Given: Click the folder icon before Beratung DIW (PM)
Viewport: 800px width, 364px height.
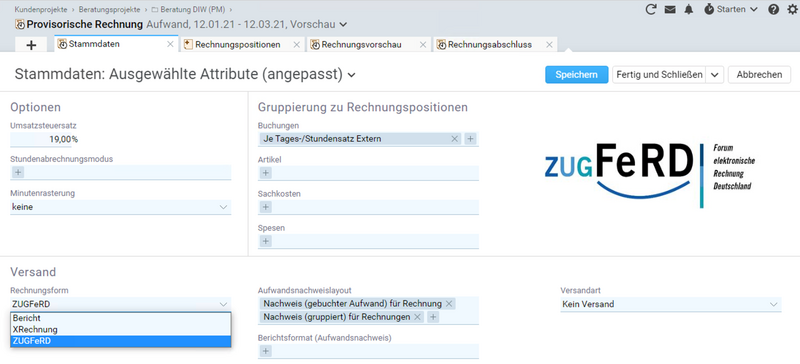Looking at the screenshot, I should pyautogui.click(x=155, y=10).
